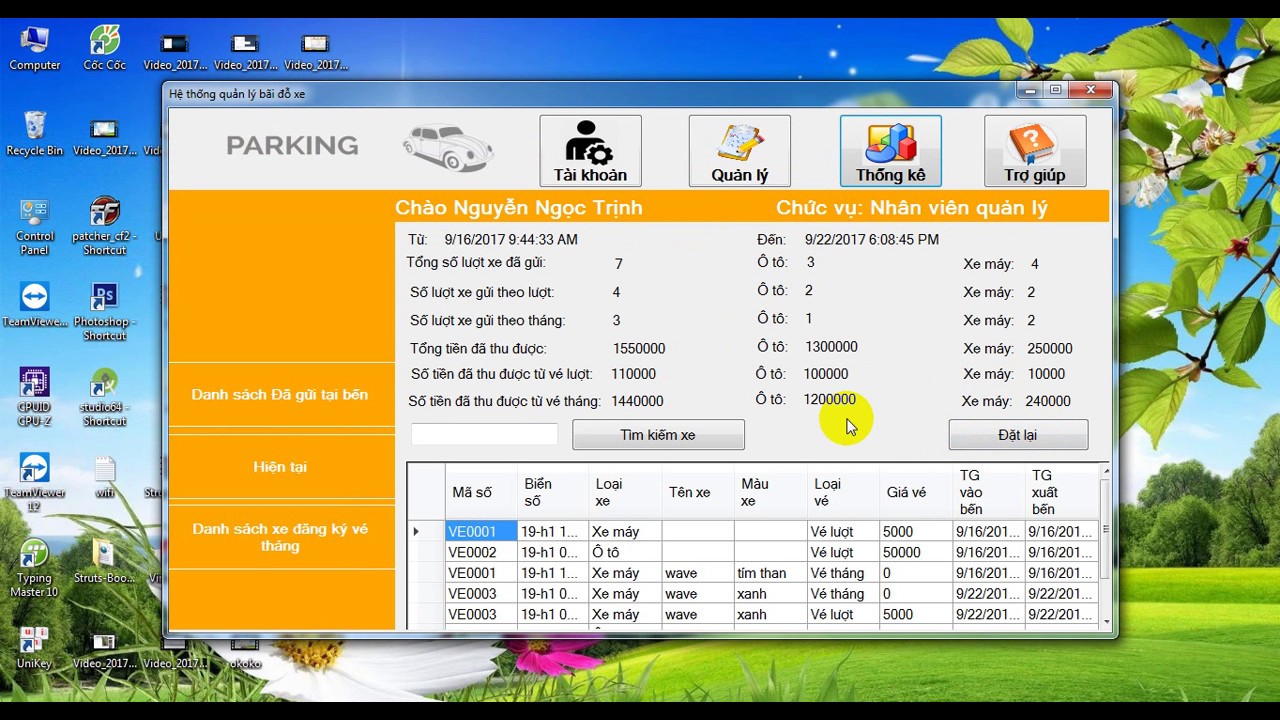Sort by the Biển số column header
Image resolution: width=1280 pixels, height=720 pixels.
tap(553, 492)
